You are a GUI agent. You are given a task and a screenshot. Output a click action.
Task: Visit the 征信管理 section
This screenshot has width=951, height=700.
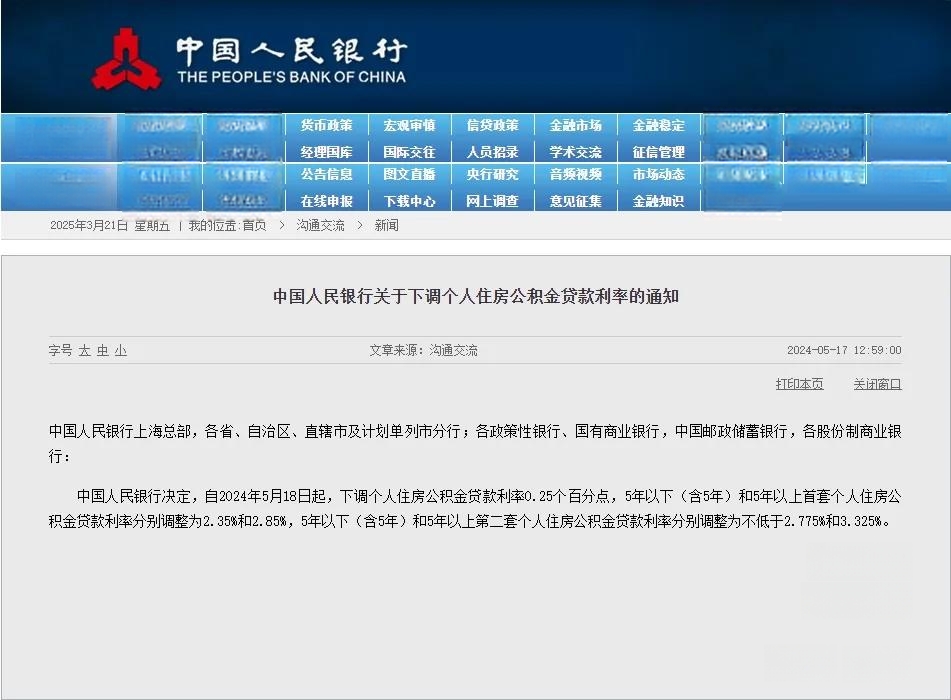pos(659,152)
